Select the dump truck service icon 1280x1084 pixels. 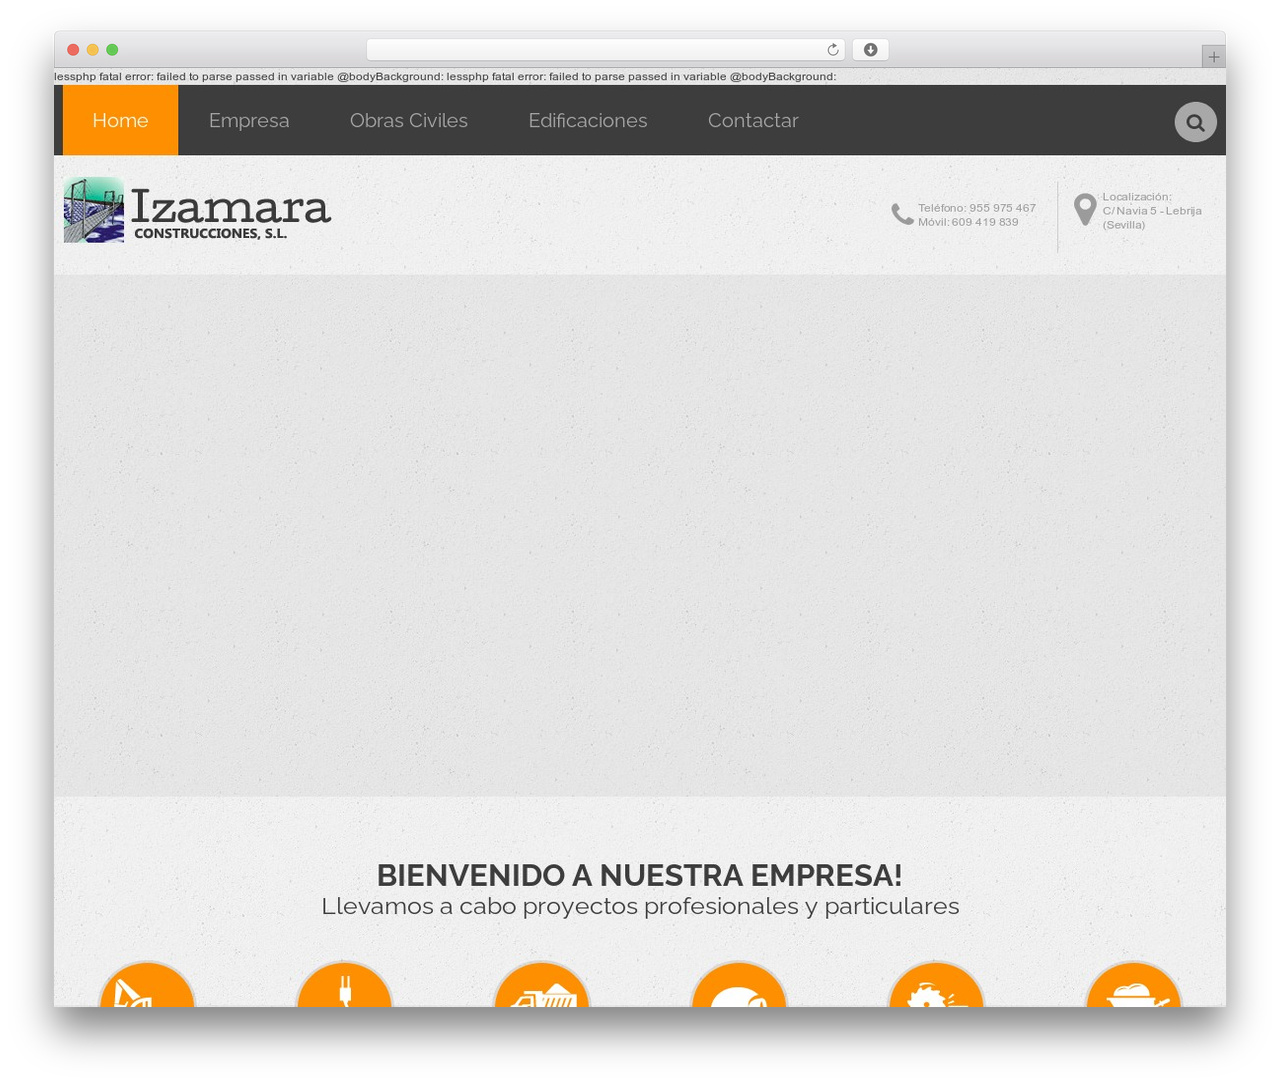(x=542, y=984)
